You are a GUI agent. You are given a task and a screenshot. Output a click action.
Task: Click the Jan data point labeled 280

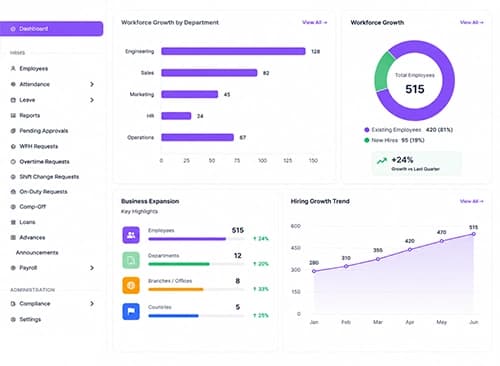[314, 271]
